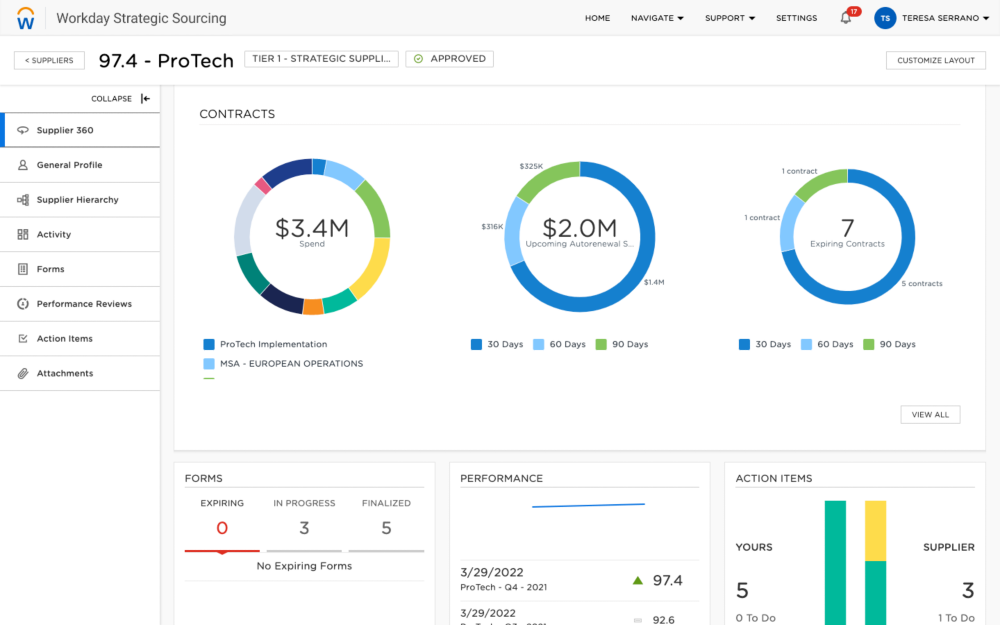The height and width of the screenshot is (625, 1000).
Task: Select the In Progress forms tab
Action: tap(304, 523)
